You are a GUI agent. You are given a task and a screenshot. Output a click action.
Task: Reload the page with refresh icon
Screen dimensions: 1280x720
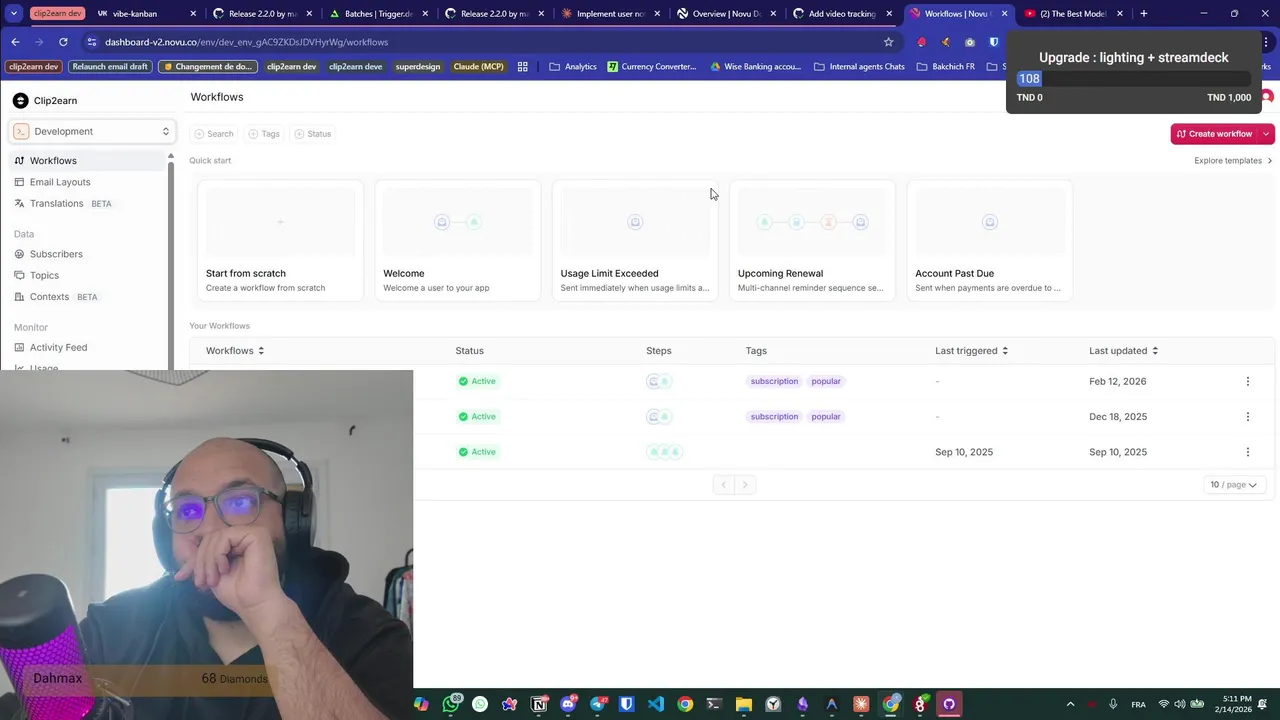click(63, 42)
